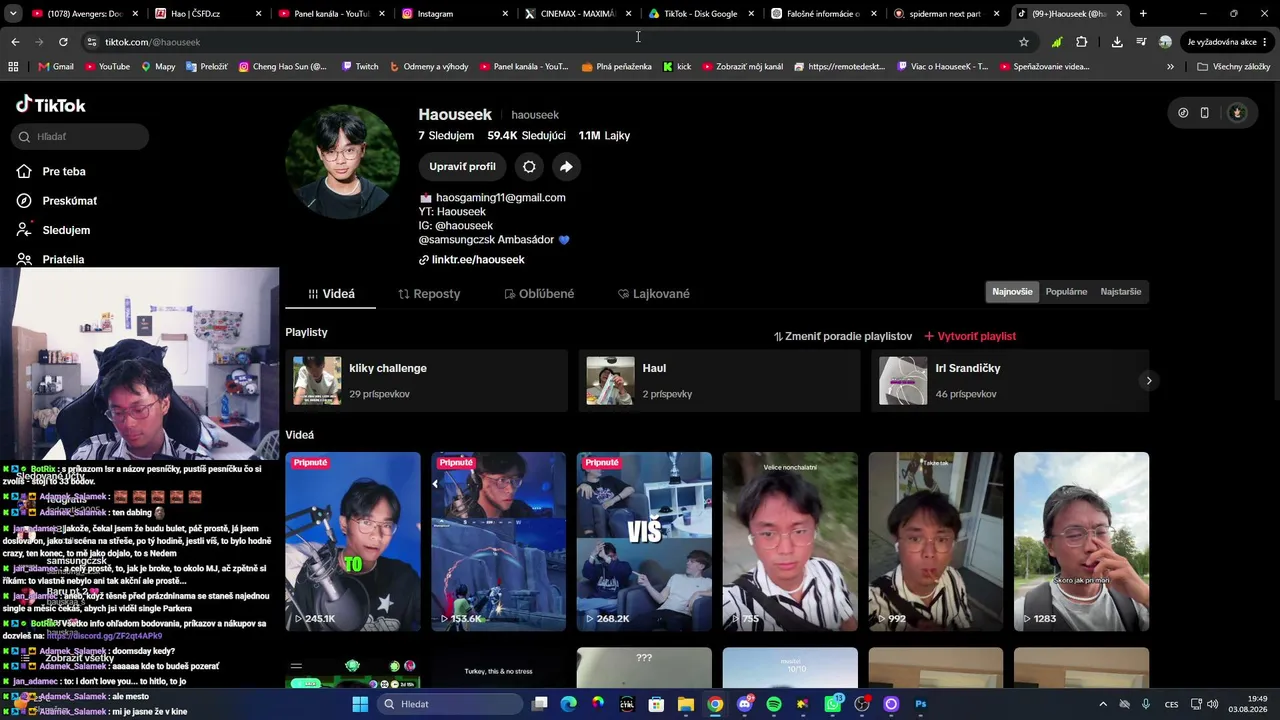The height and width of the screenshot is (720, 1280).
Task: Show Chrome downloads
Action: tap(1117, 42)
